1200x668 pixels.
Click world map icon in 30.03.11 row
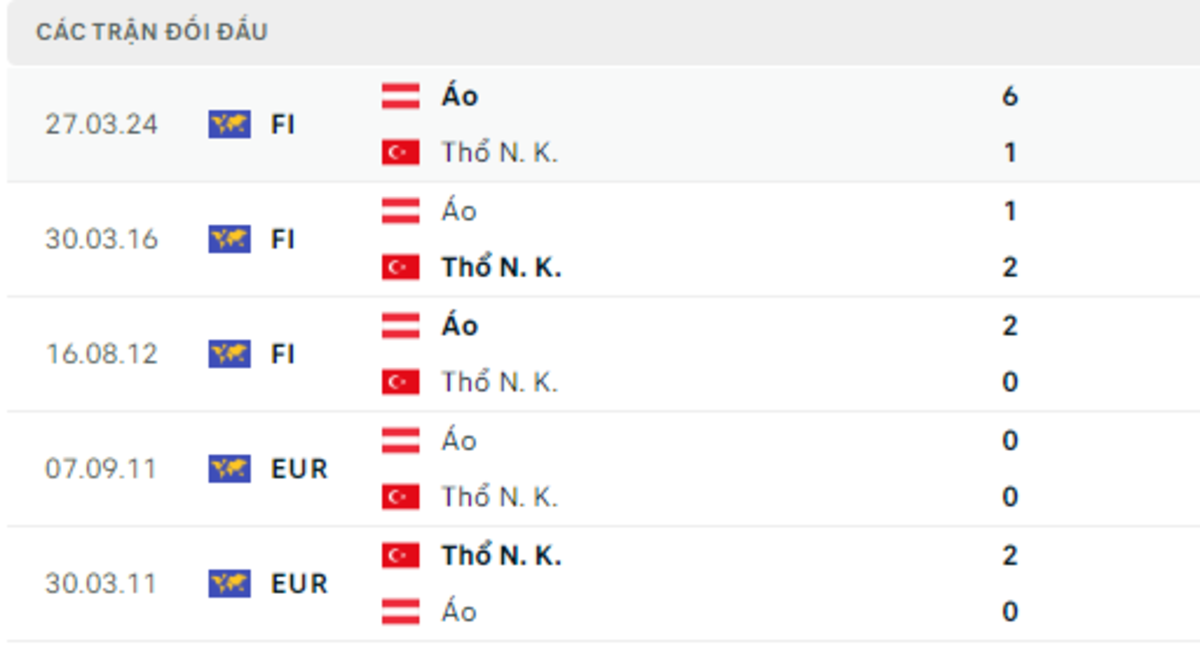click(x=229, y=583)
